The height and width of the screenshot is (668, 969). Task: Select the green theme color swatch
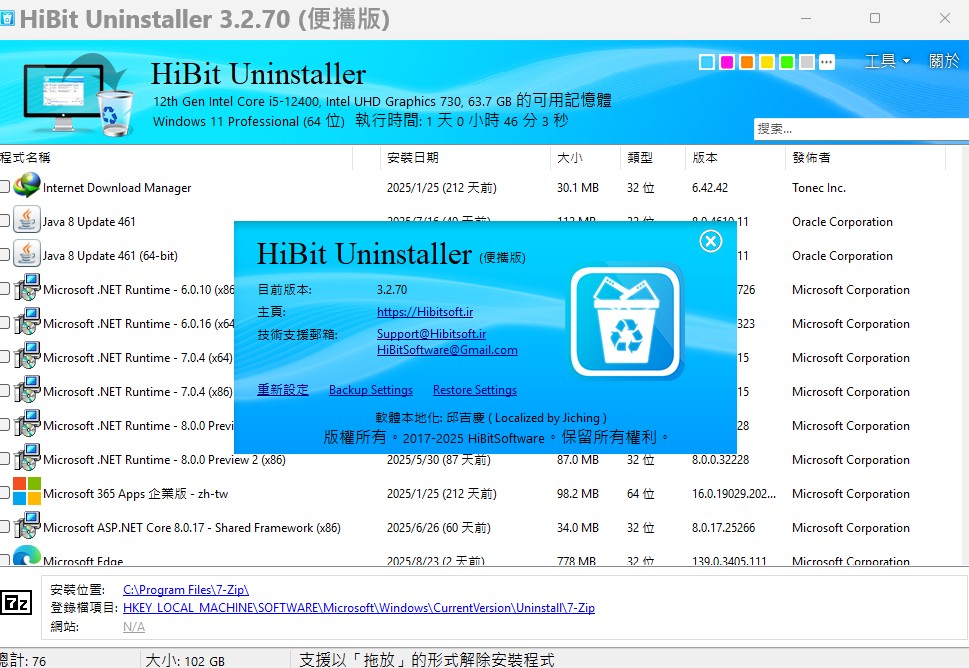click(787, 62)
